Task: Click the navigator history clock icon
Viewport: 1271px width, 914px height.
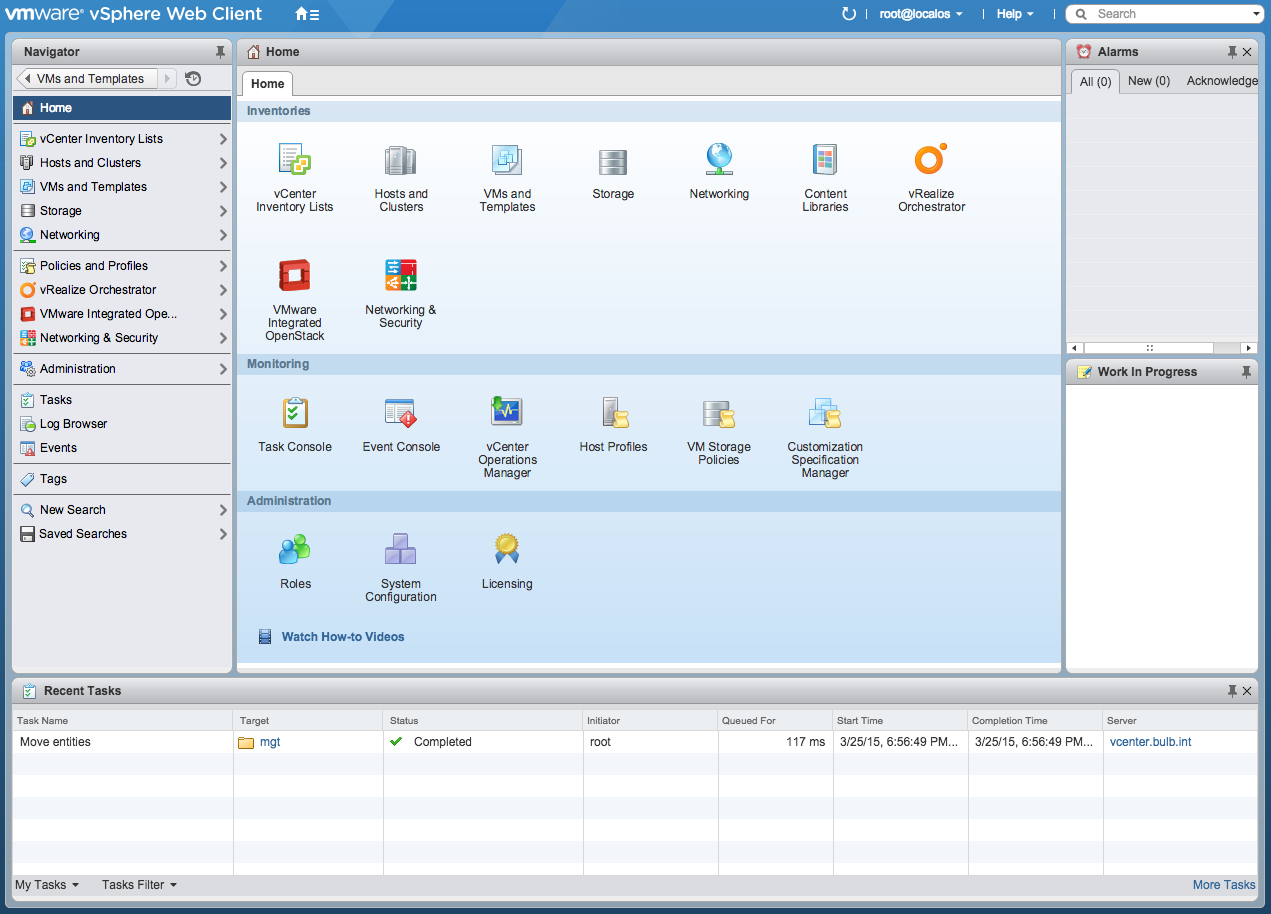Action: point(194,79)
